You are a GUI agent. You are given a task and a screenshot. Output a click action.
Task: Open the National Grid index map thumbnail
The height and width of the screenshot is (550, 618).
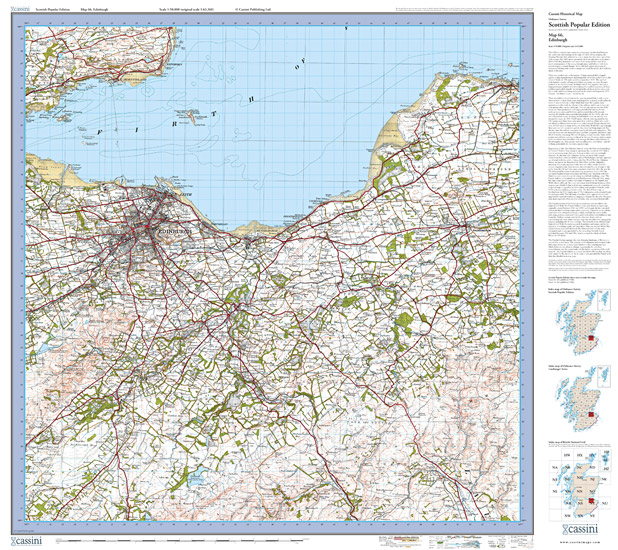[x=580, y=482]
